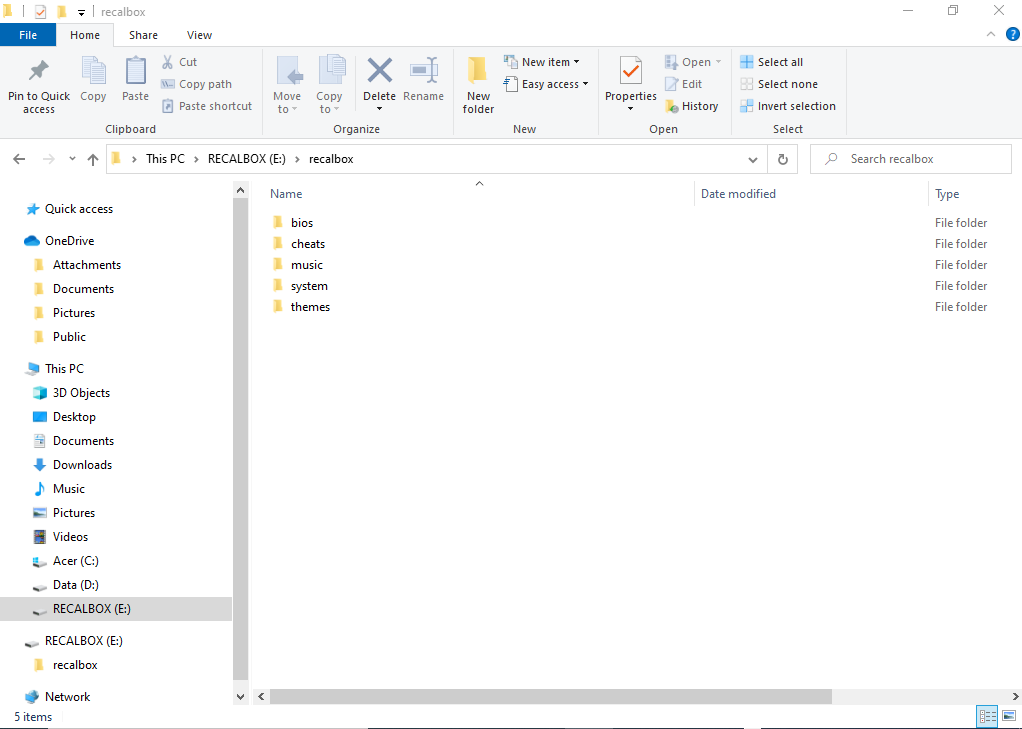This screenshot has width=1022, height=729.
Task: Open the File menu tab
Action: point(28,35)
